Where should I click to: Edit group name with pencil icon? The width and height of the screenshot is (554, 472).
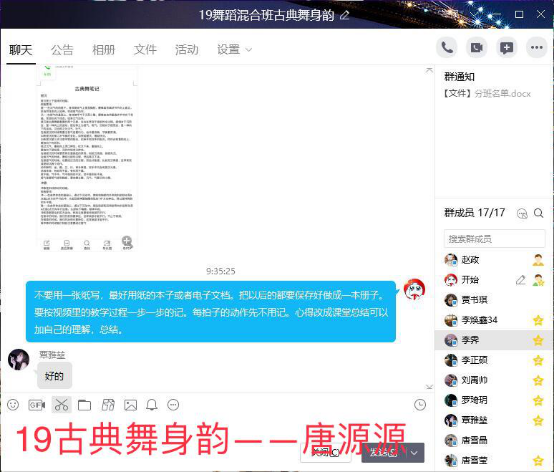345,15
